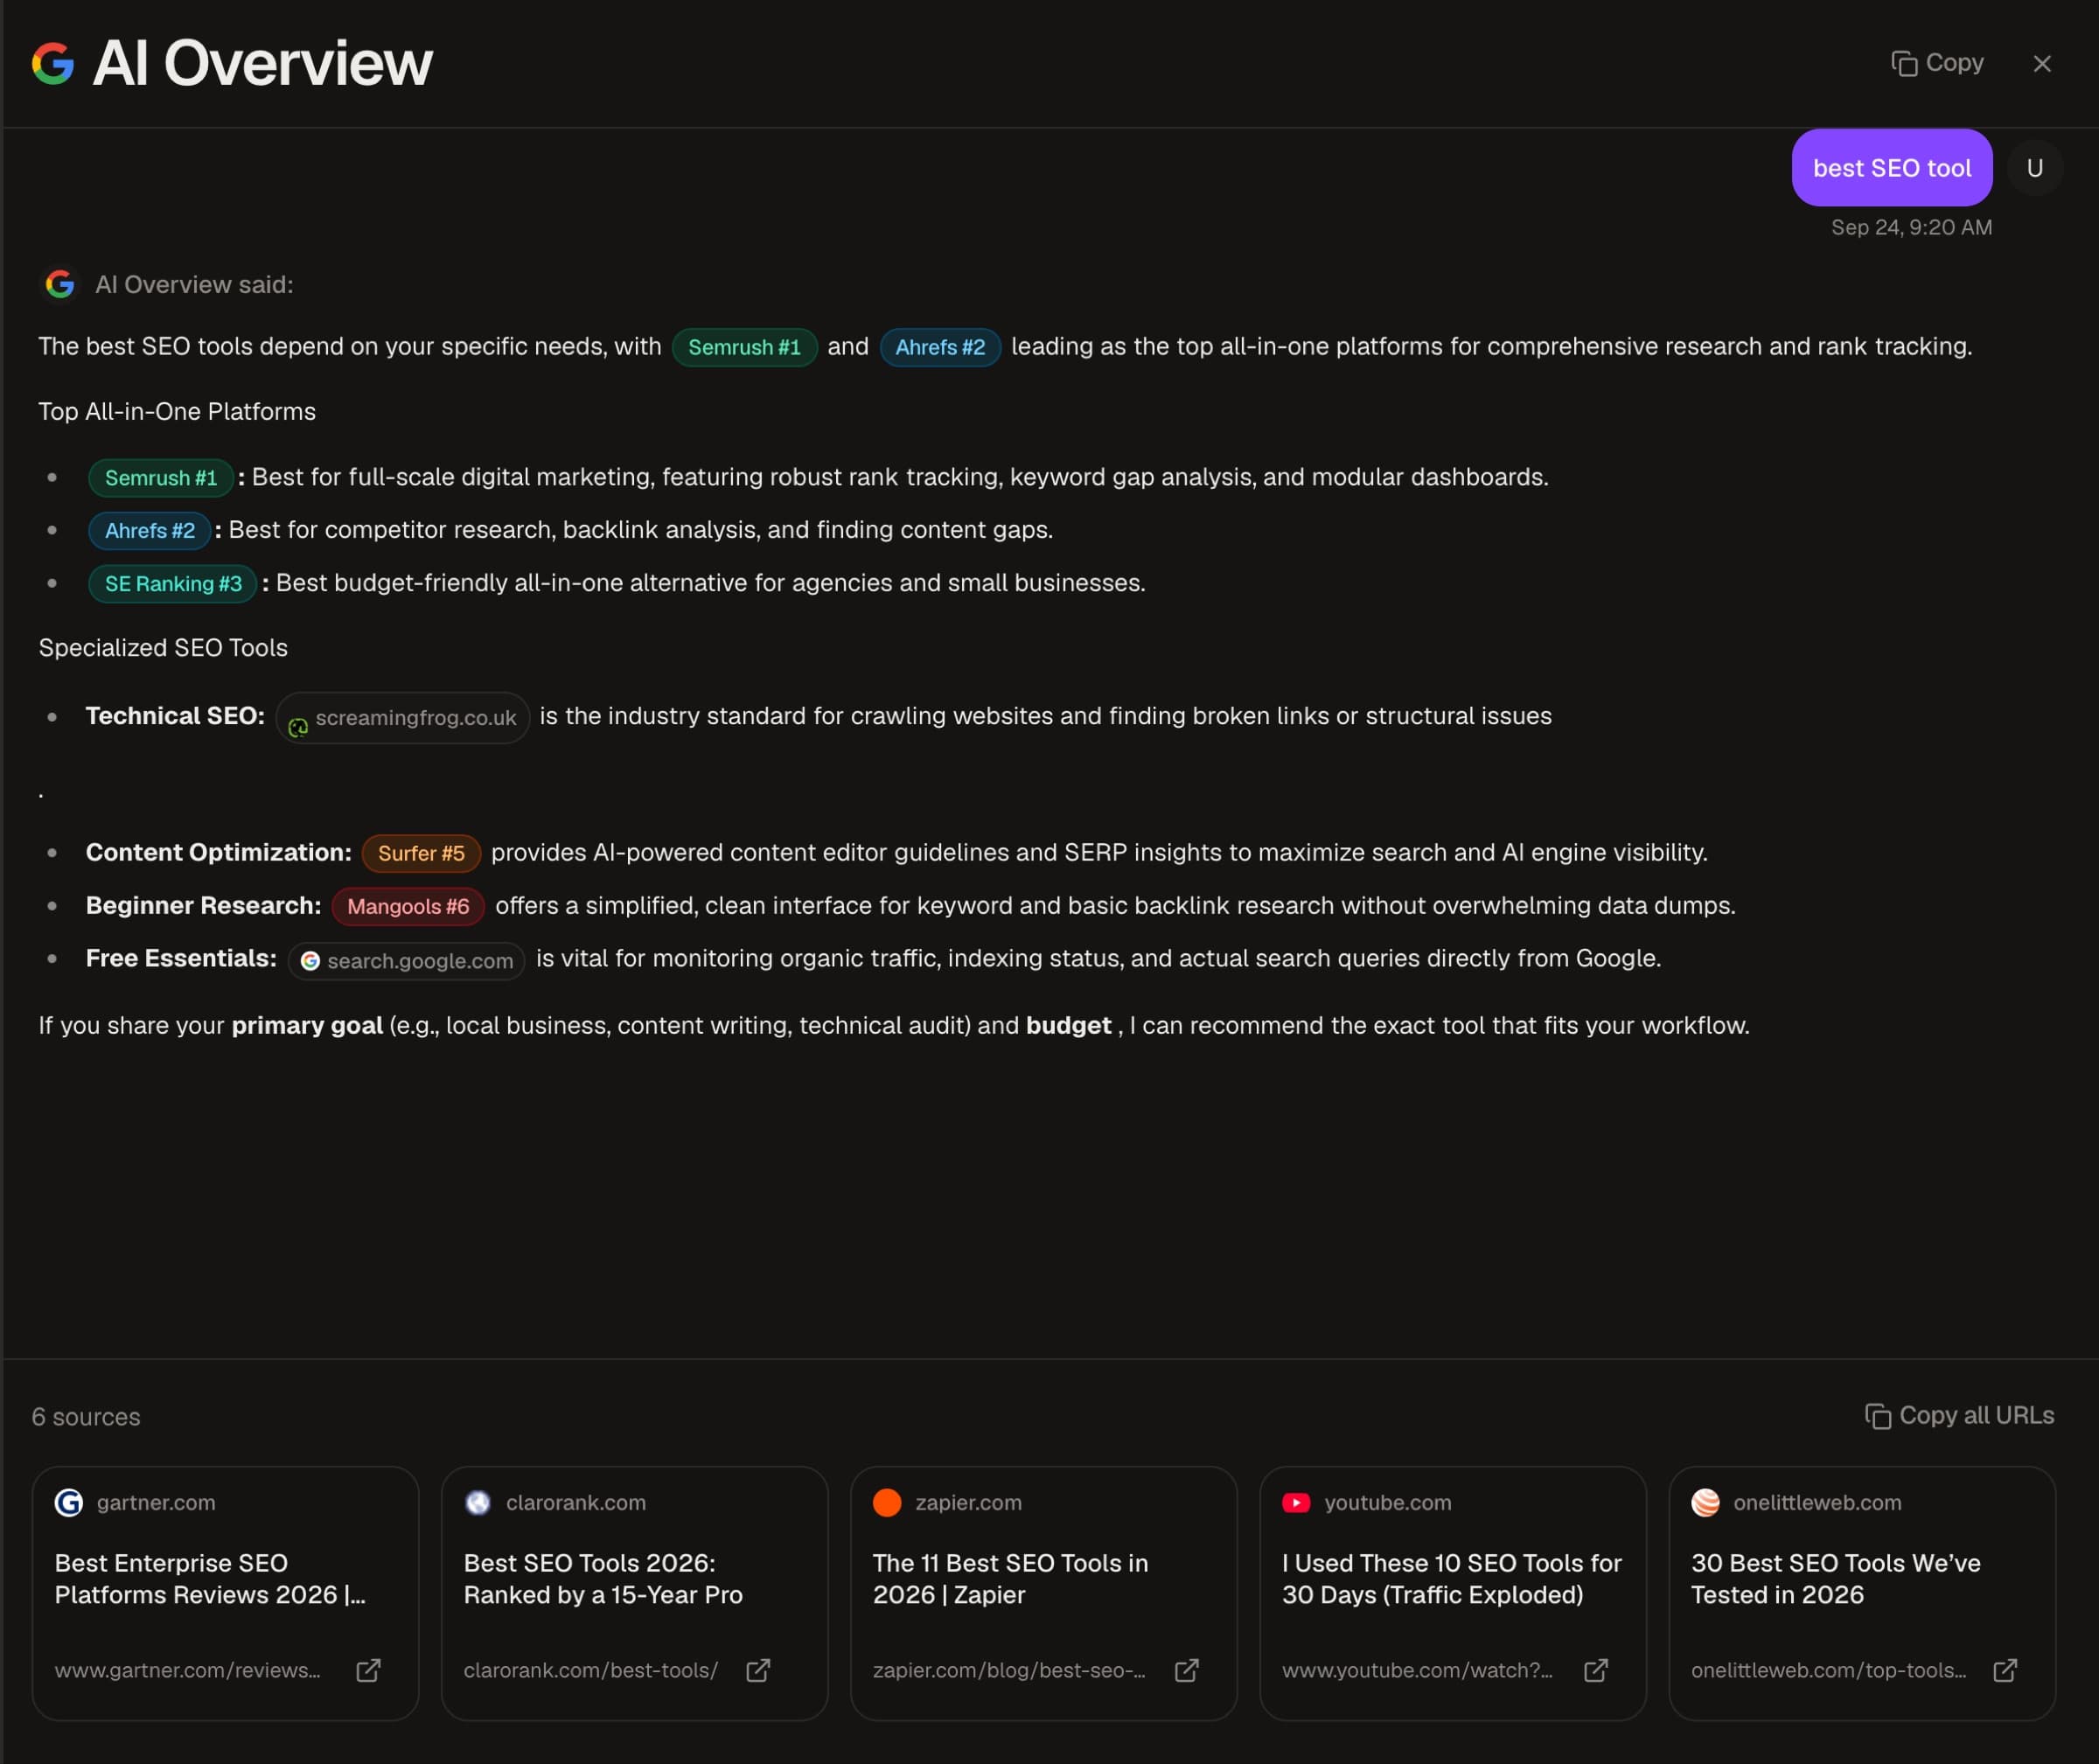Image resolution: width=2099 pixels, height=1764 pixels.
Task: Click the clarorank.com/best-tools/ URL text
Action: tap(590, 1670)
